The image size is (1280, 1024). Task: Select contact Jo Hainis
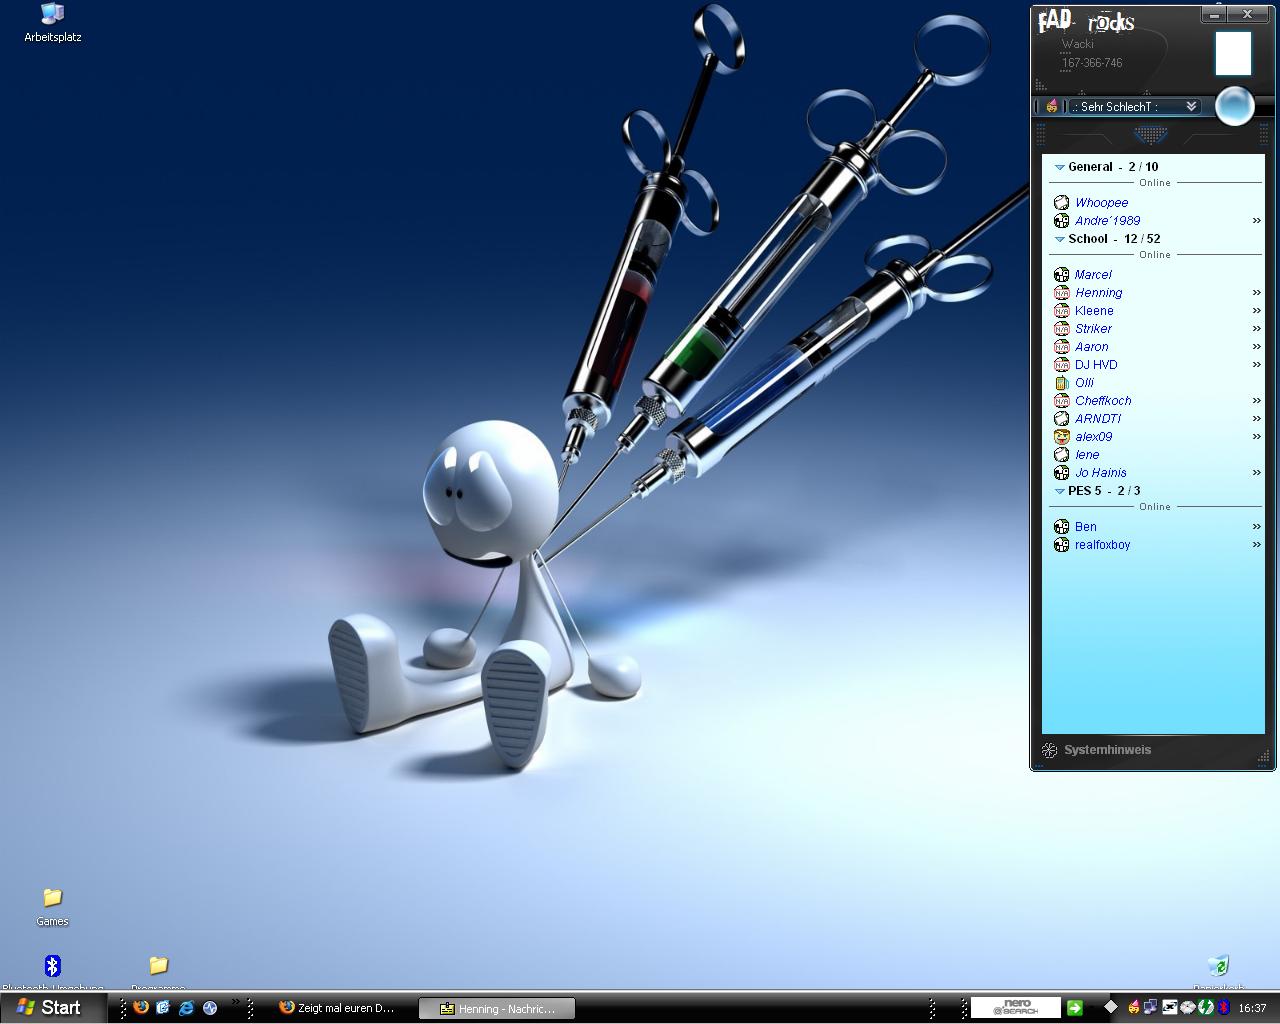[1101, 473]
